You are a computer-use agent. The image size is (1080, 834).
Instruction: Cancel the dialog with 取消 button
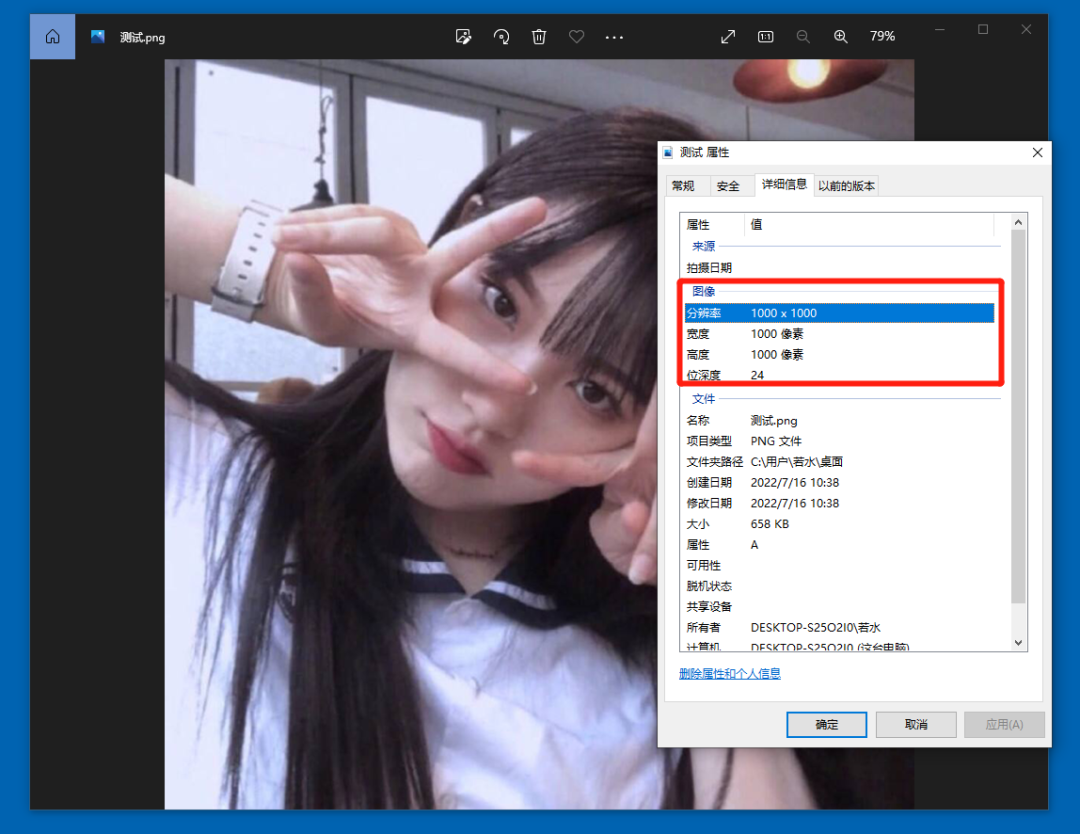[916, 724]
